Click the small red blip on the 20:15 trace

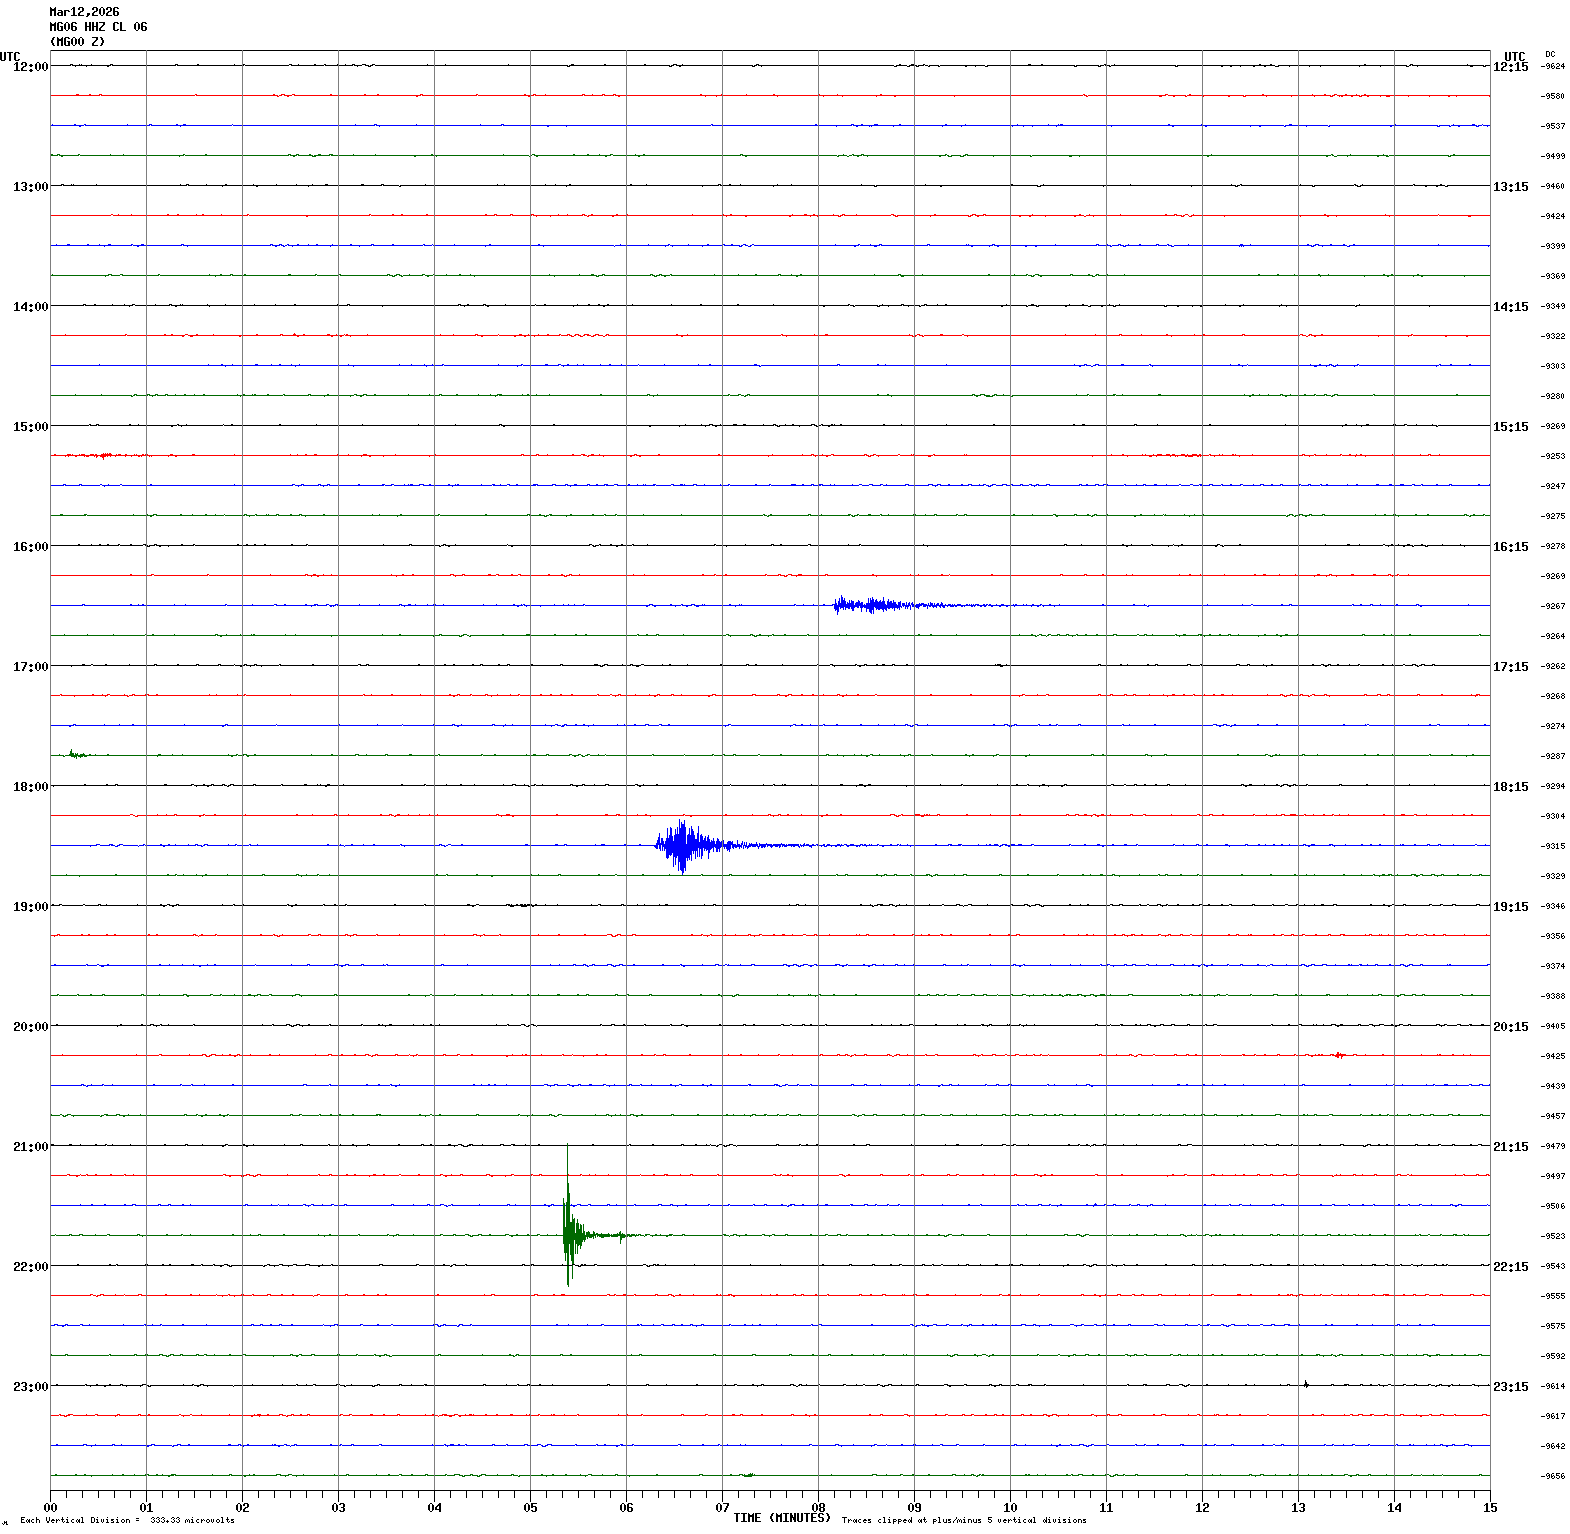coord(1339,1054)
